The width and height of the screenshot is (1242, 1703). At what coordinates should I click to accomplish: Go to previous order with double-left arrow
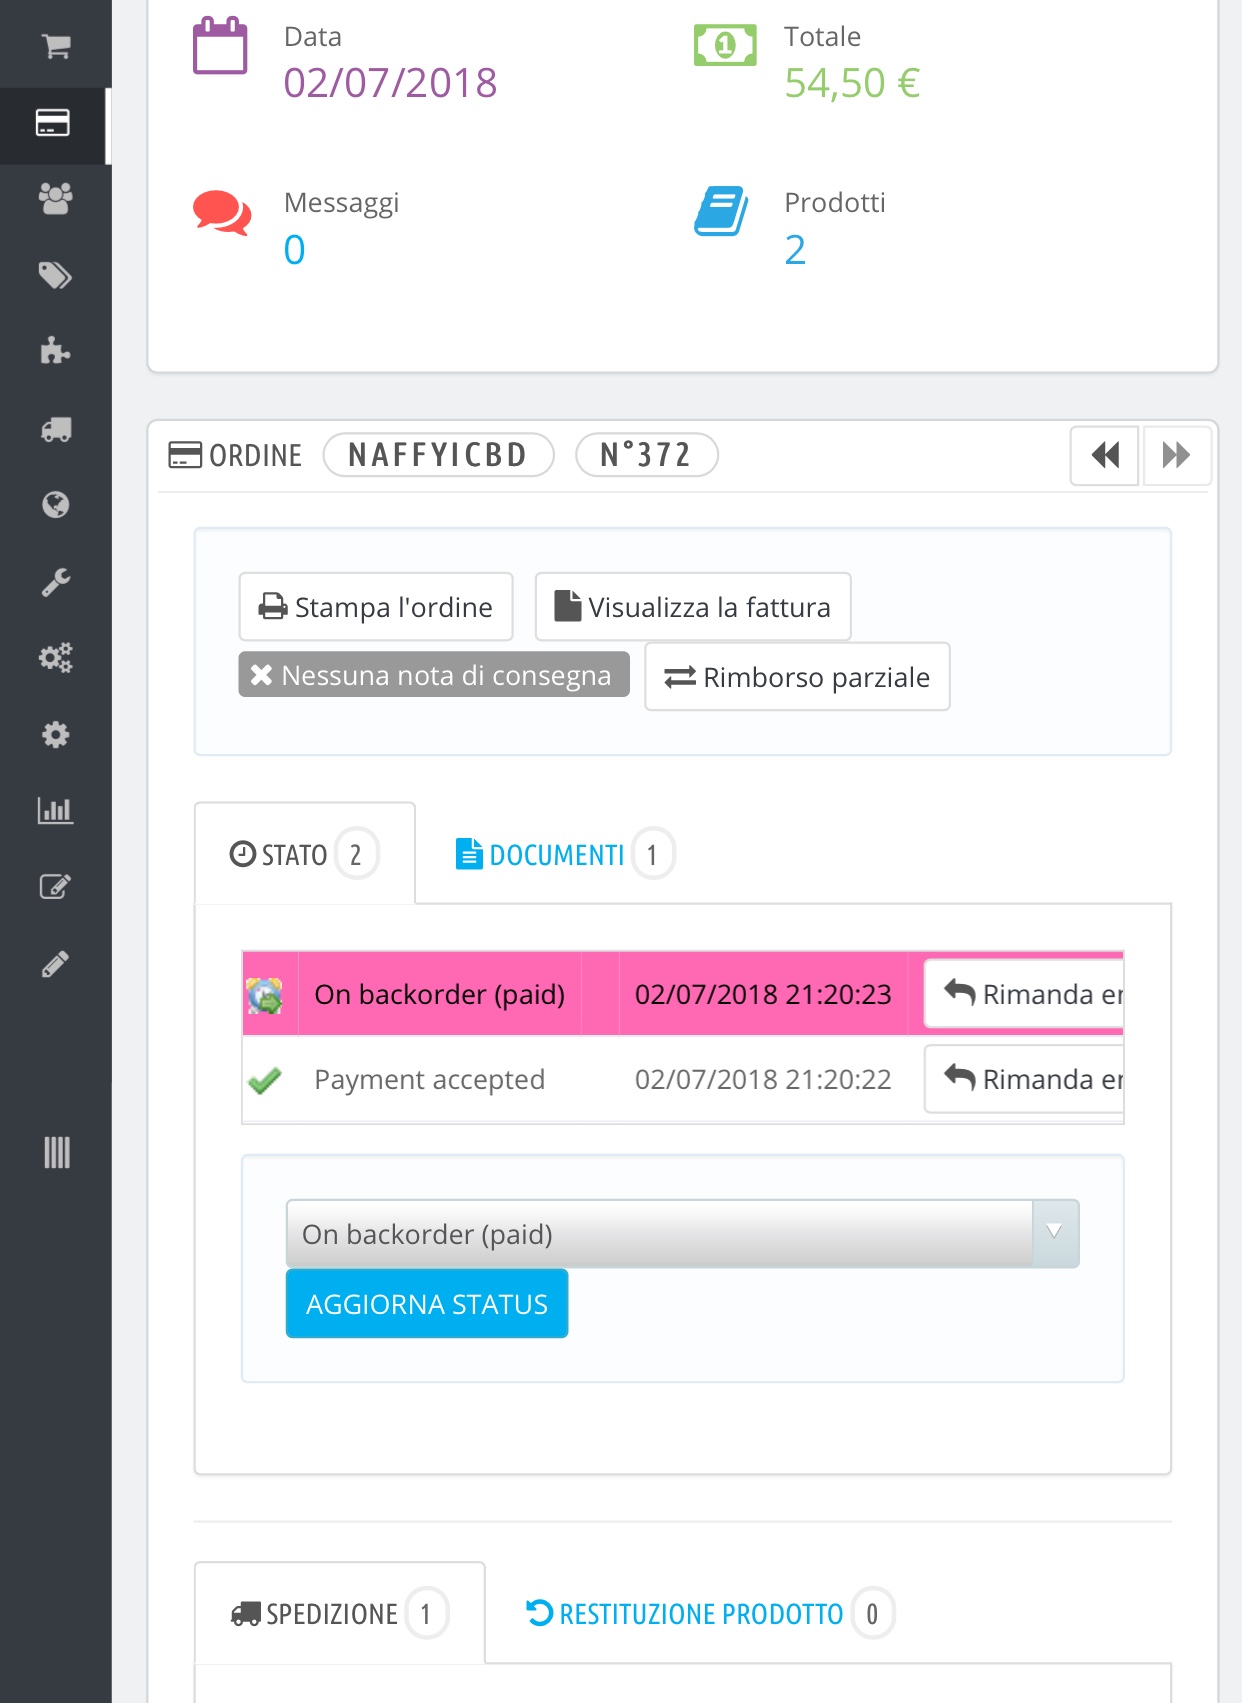pos(1105,456)
